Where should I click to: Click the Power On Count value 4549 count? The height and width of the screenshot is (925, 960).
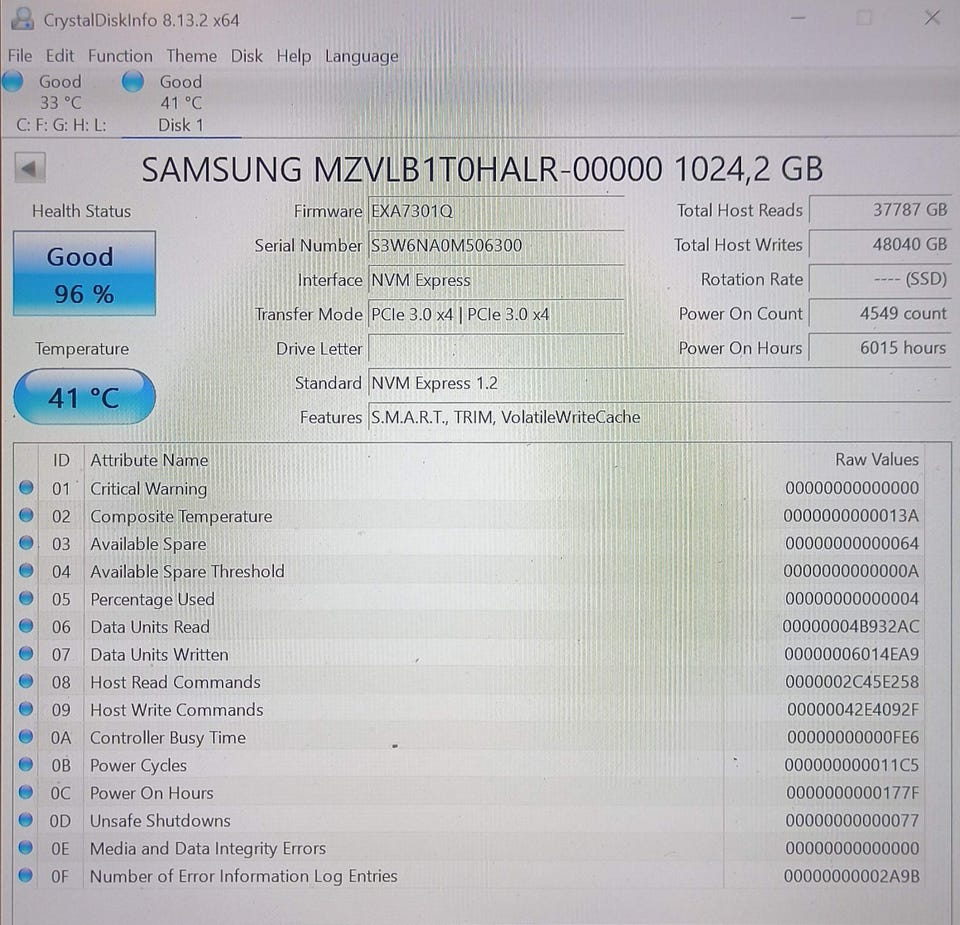tap(879, 313)
